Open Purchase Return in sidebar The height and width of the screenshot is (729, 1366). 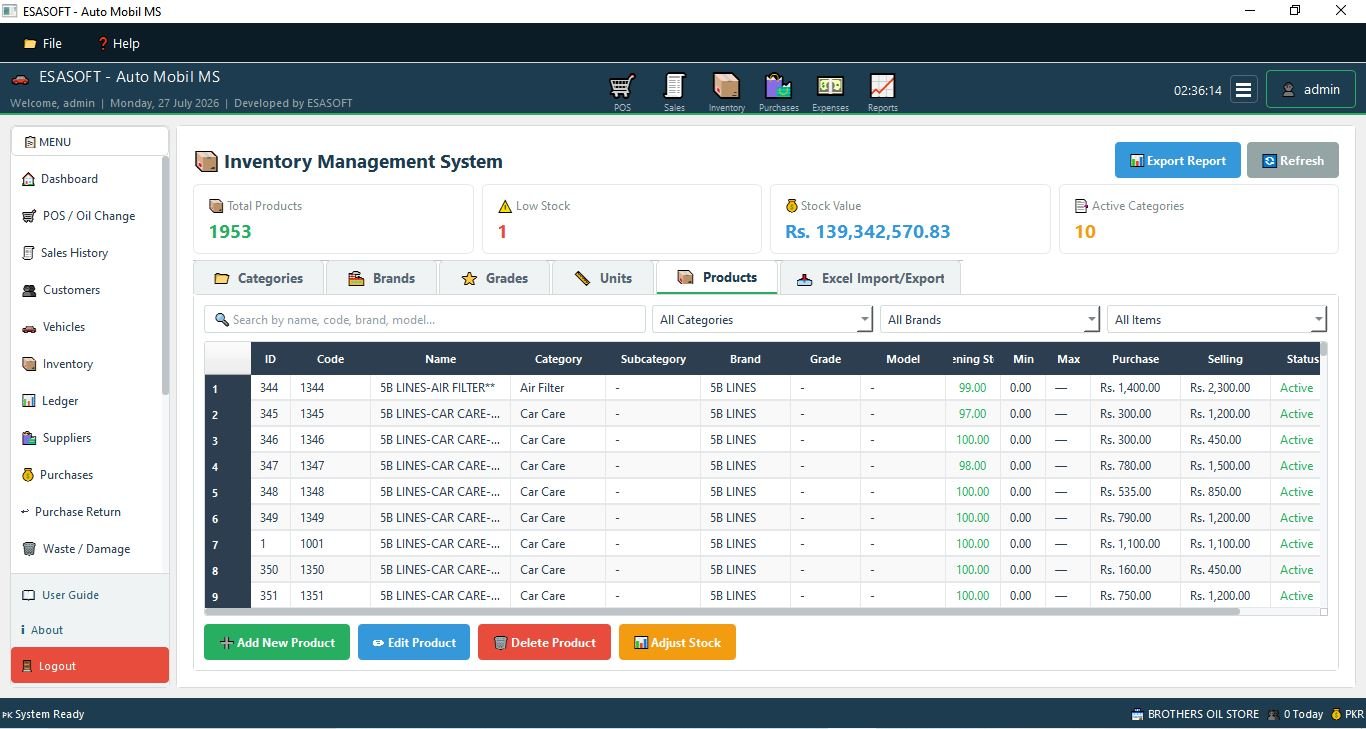click(x=86, y=512)
